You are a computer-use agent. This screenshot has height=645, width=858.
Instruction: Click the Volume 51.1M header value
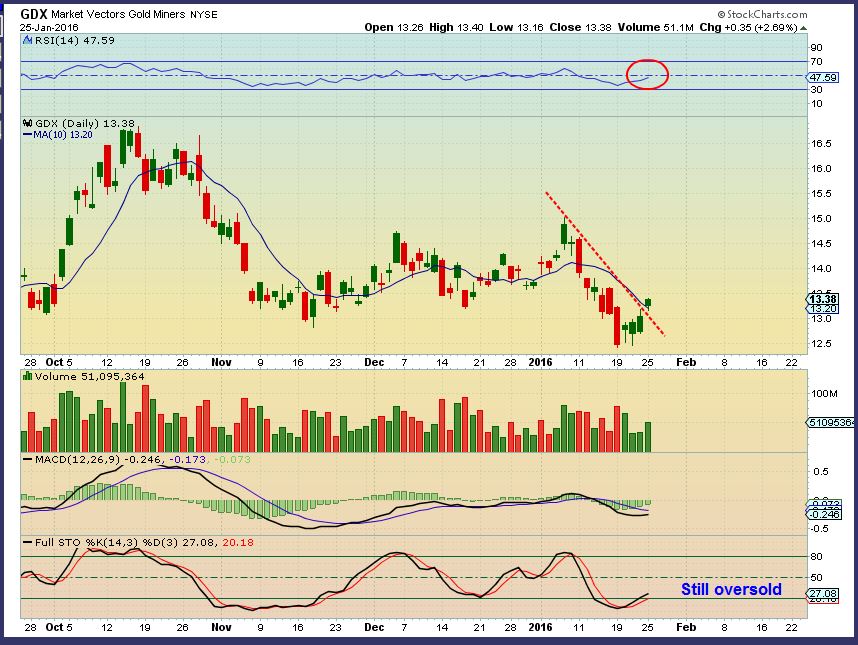pyautogui.click(x=656, y=27)
